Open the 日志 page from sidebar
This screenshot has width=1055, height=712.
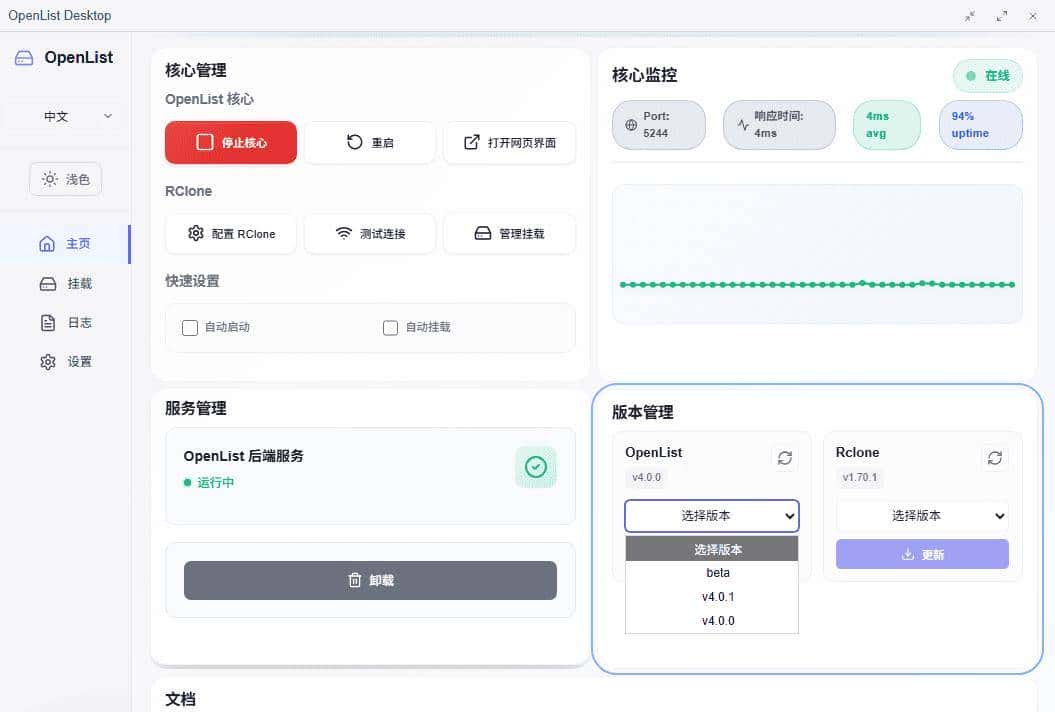66,322
